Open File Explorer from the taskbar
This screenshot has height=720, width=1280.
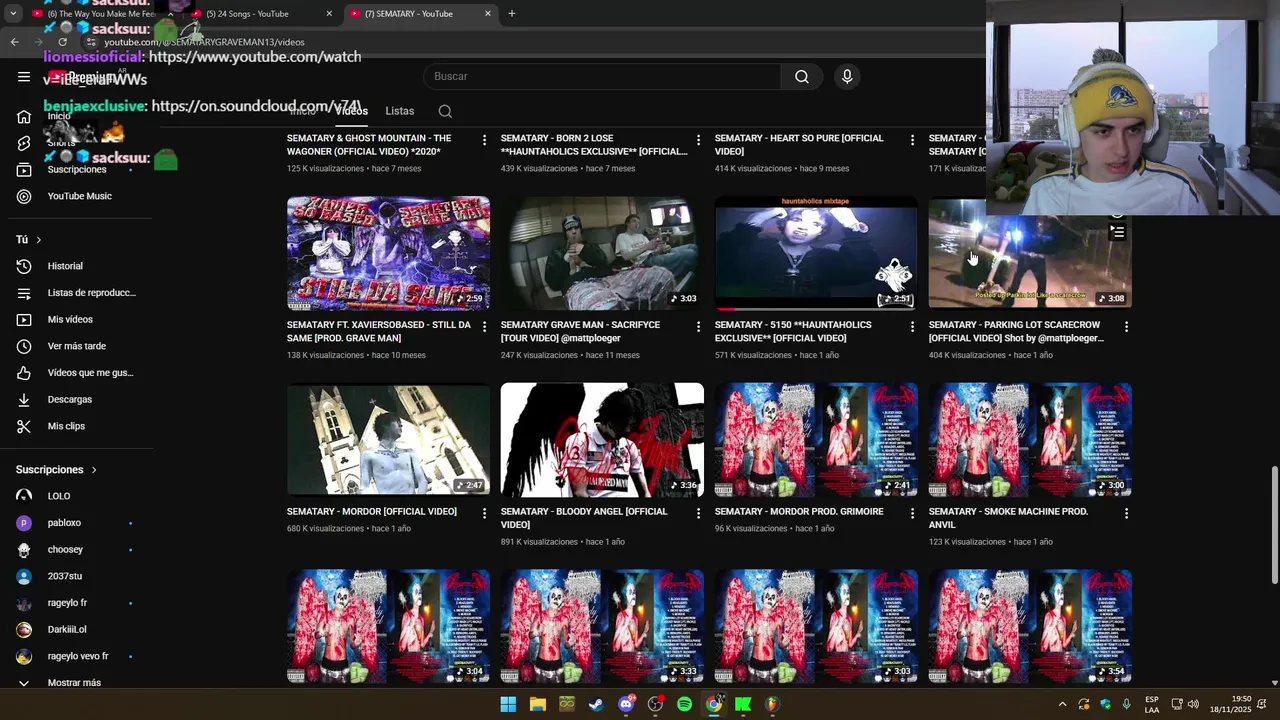click(537, 704)
